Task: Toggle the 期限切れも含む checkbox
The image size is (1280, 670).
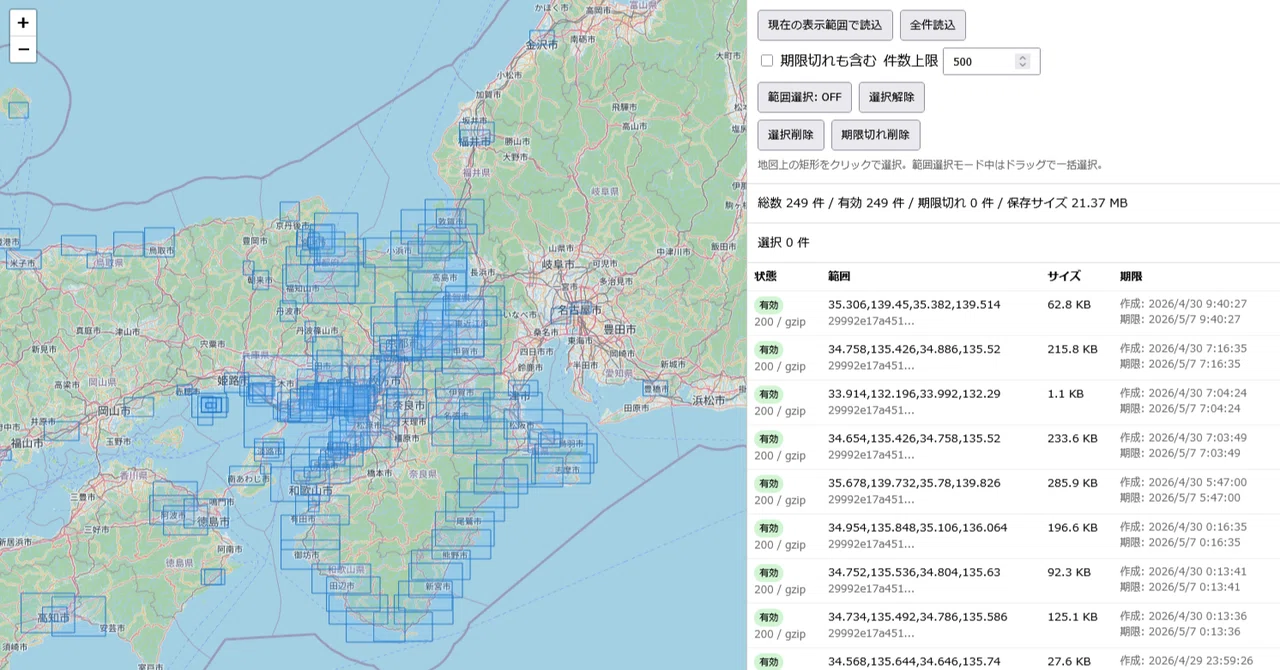Action: point(767,61)
